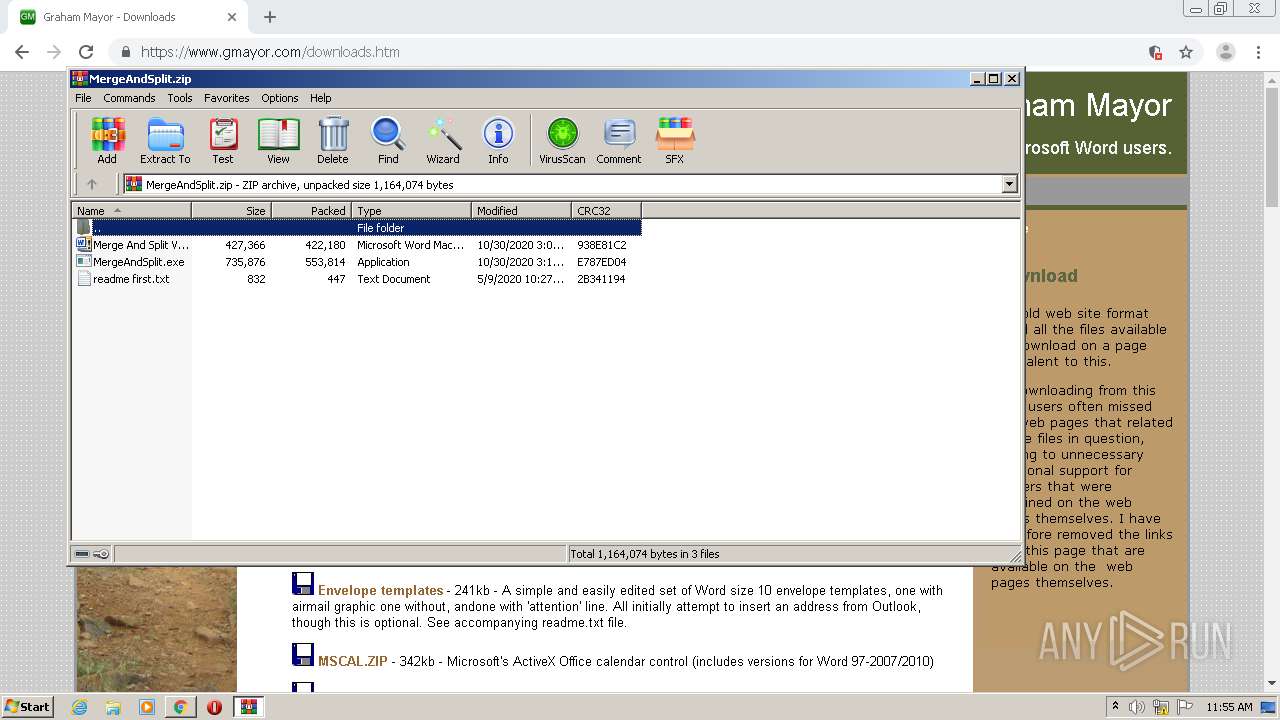This screenshot has height=720, width=1280.
Task: Click the Delete trash can icon
Action: coord(333,140)
